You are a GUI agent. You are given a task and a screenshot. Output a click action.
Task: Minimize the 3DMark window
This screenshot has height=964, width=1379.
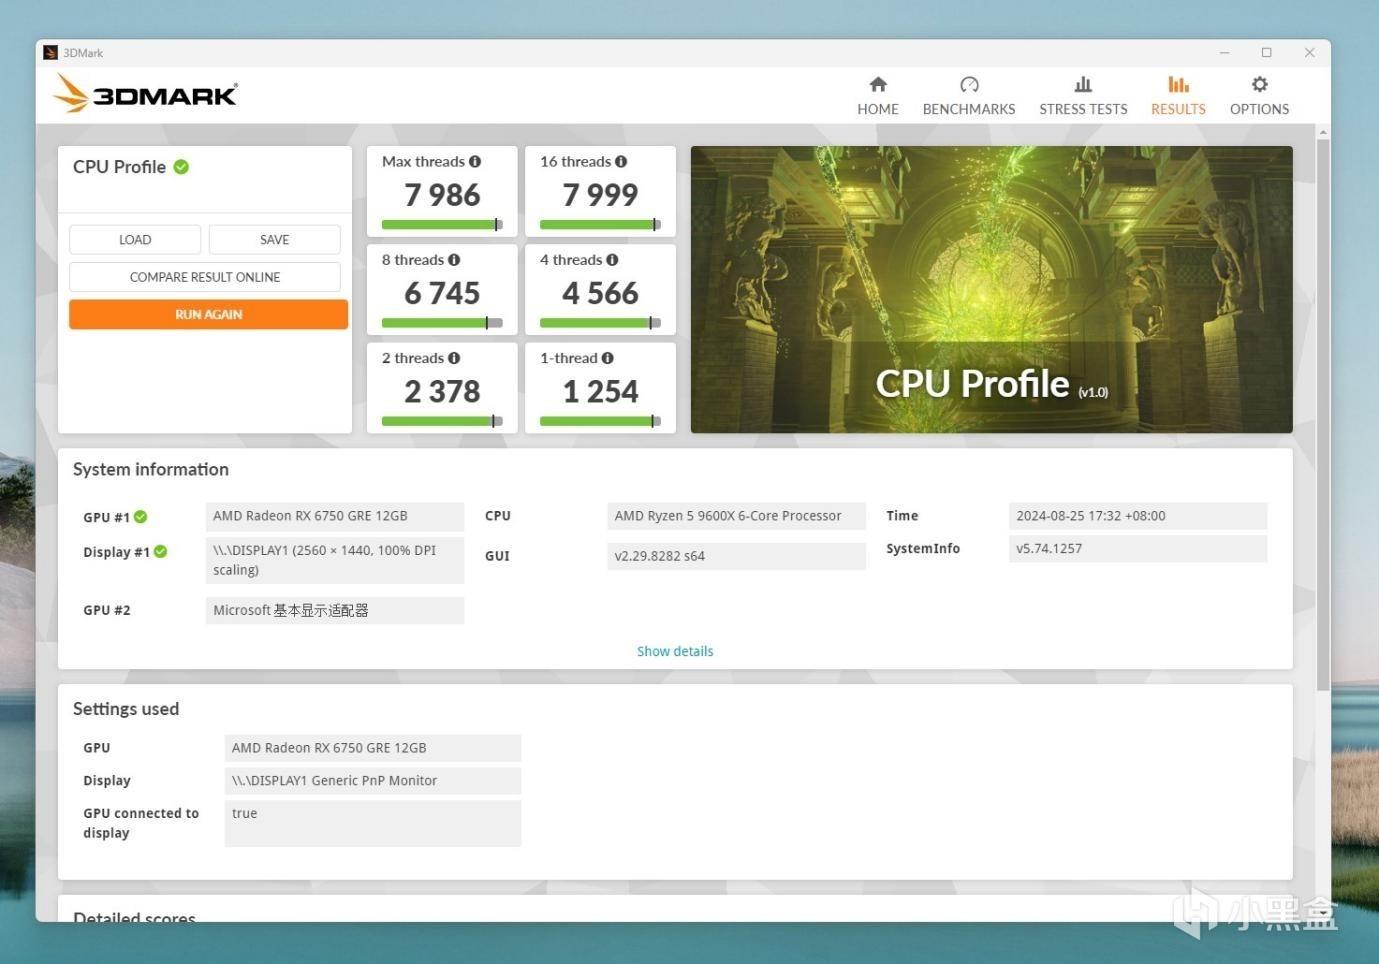pos(1224,53)
